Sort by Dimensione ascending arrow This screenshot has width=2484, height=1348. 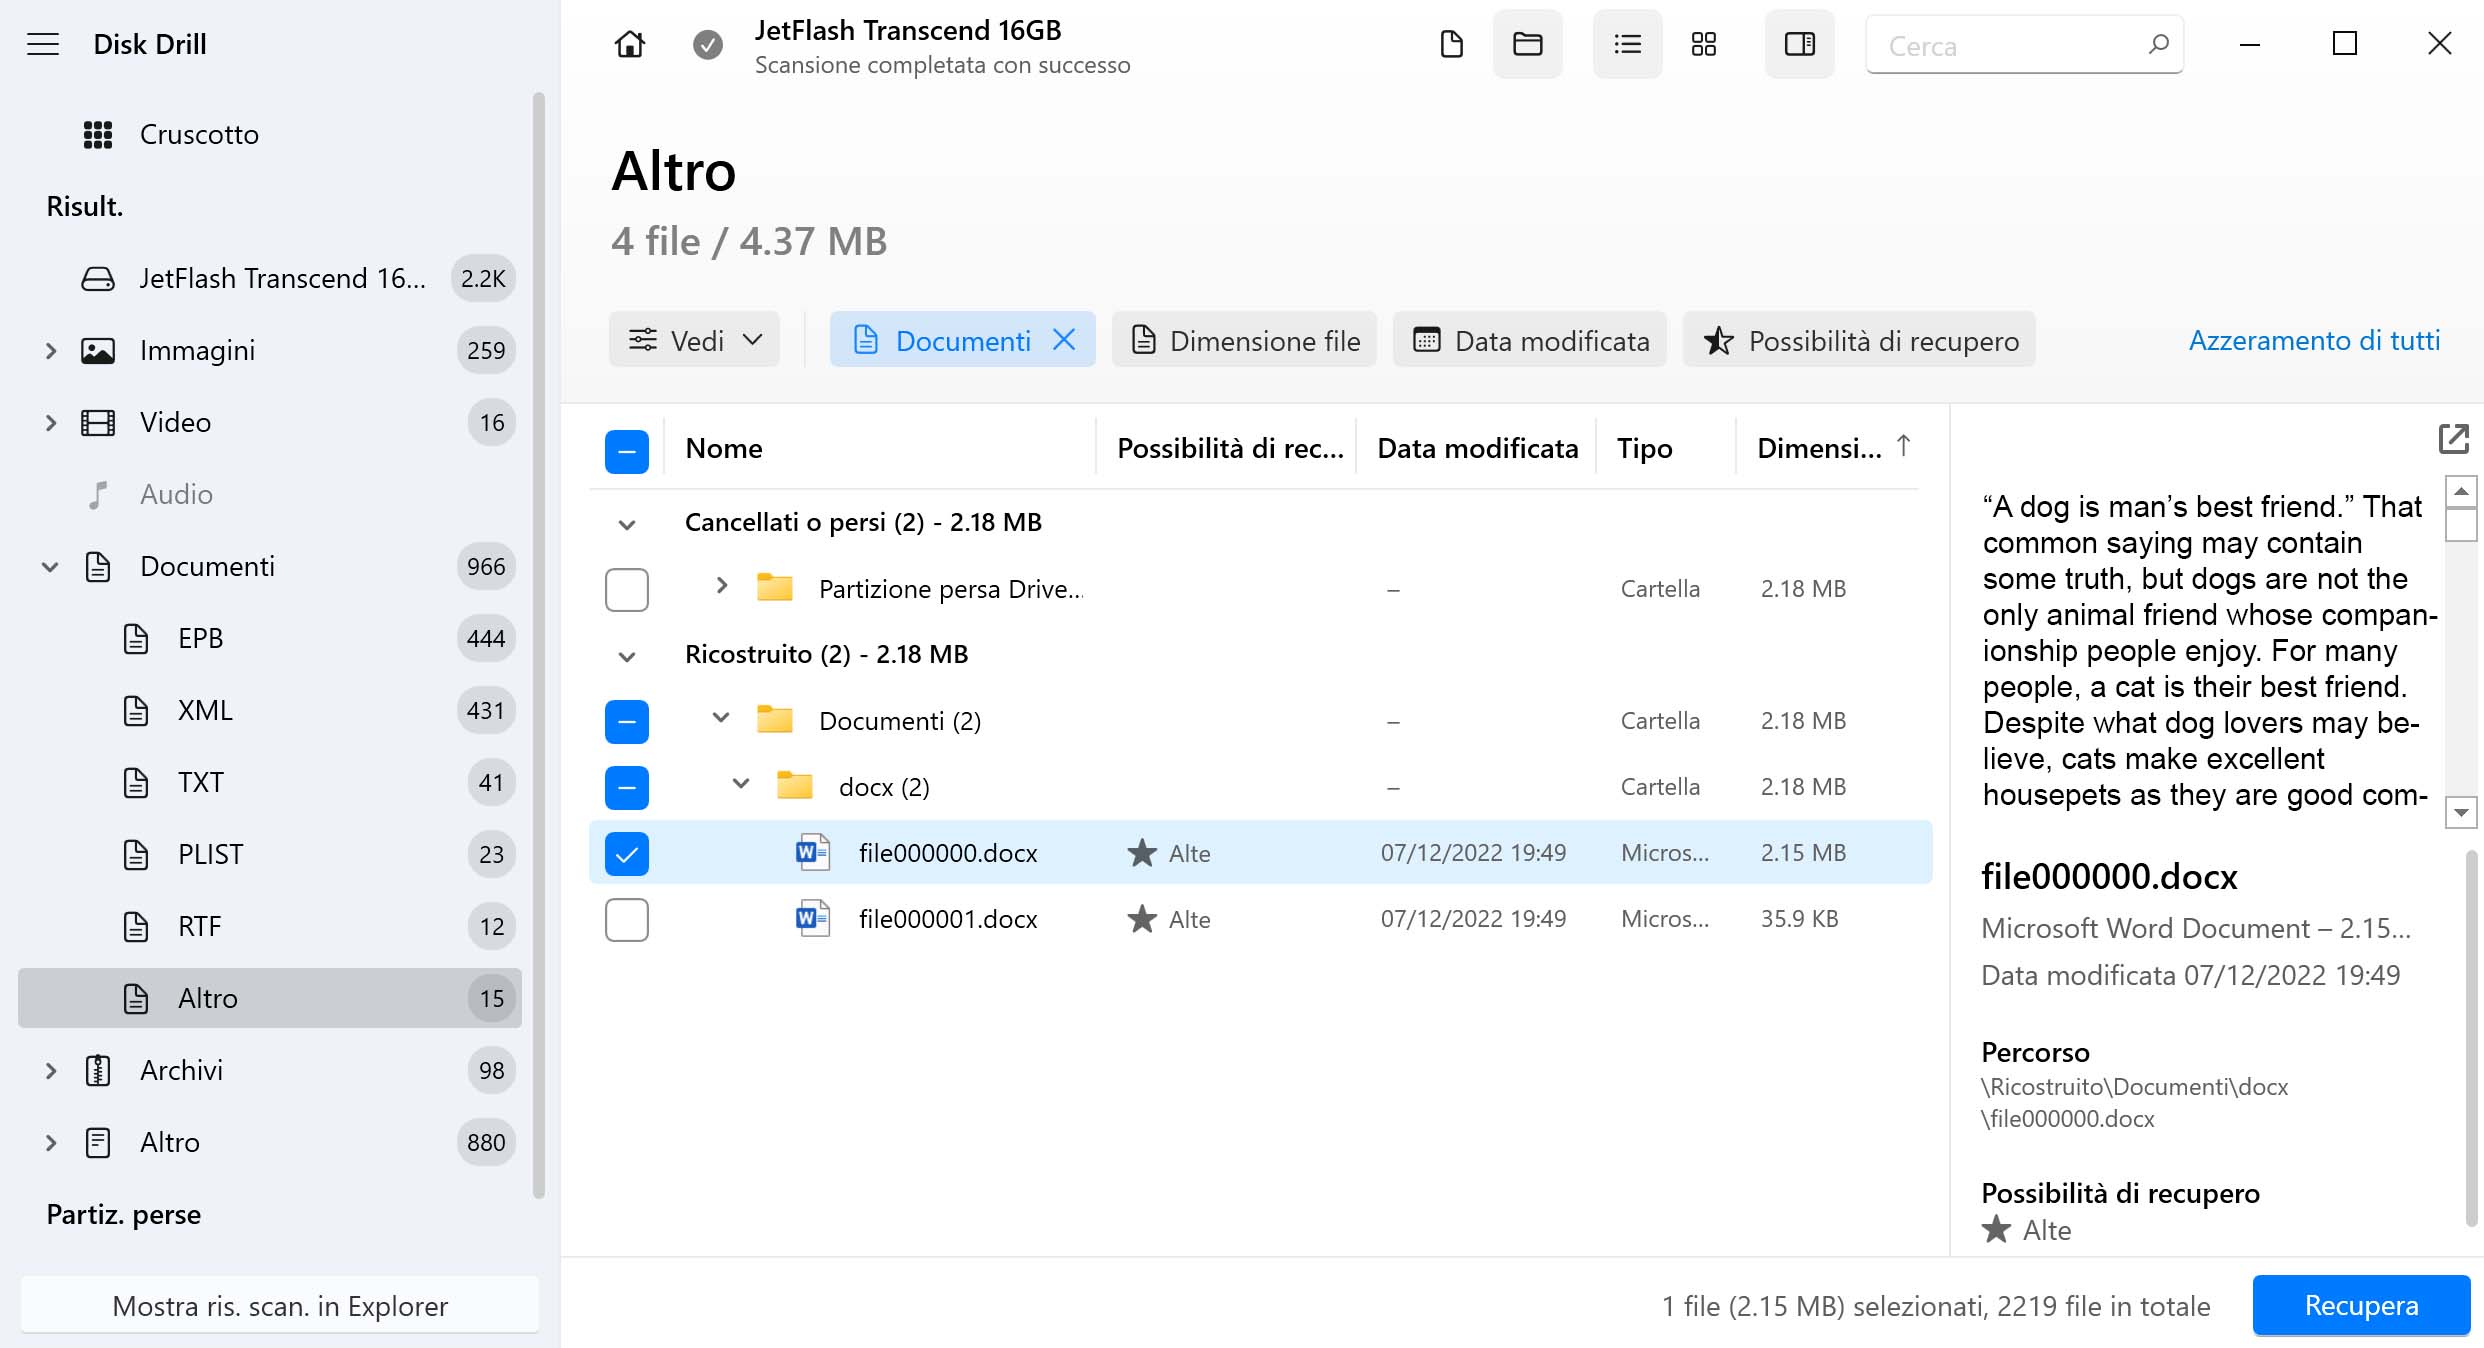pyautogui.click(x=1903, y=446)
